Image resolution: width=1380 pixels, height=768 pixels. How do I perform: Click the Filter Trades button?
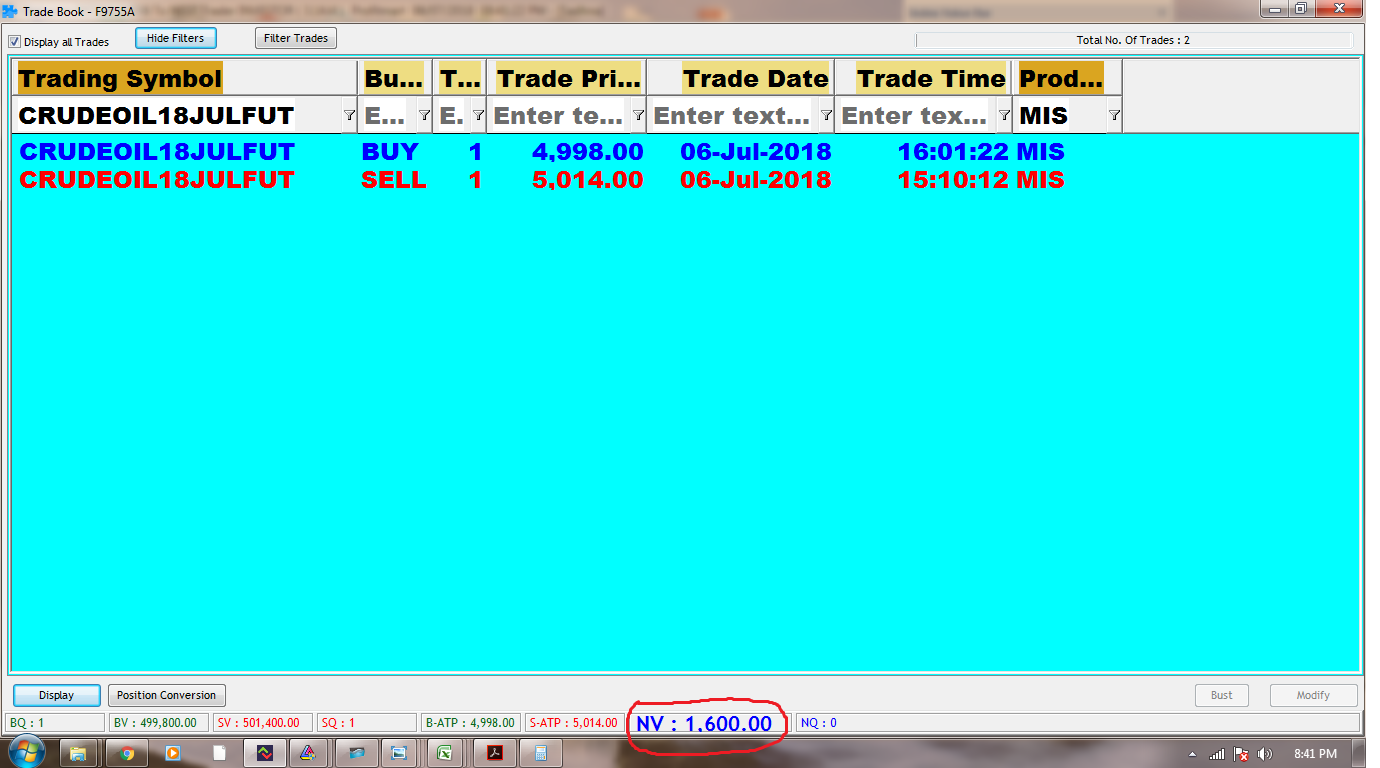(x=296, y=38)
